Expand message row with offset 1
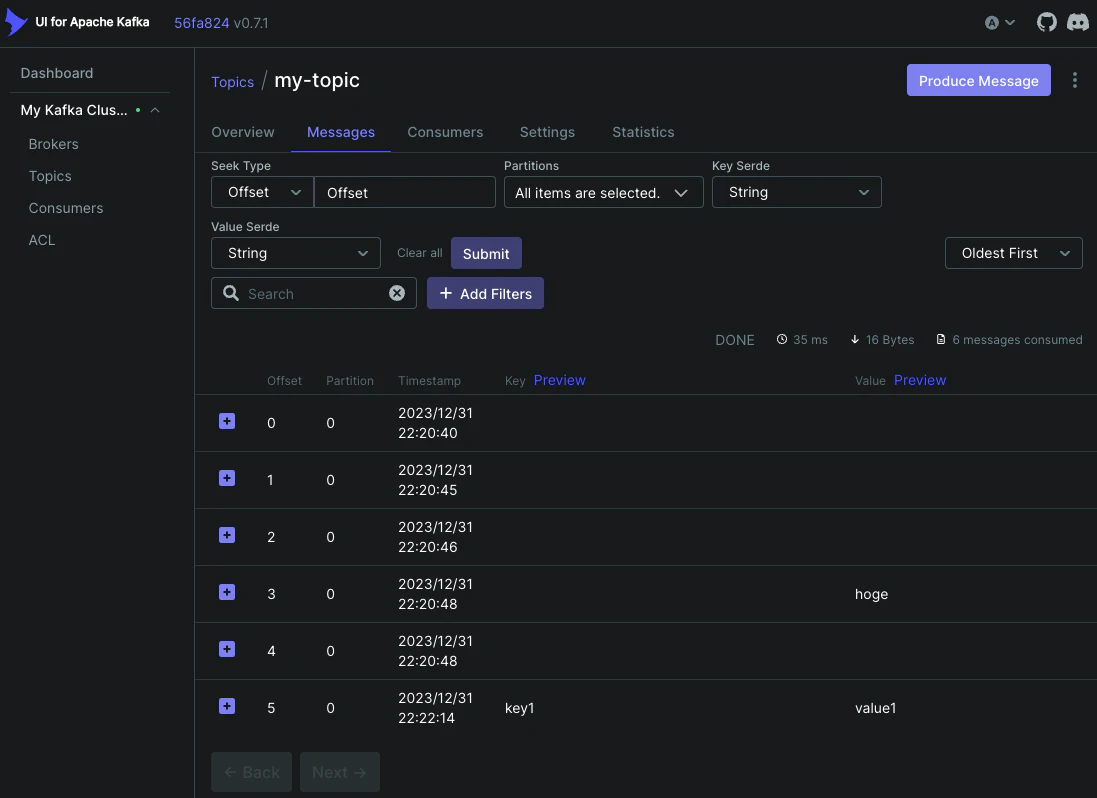1097x798 pixels. [x=227, y=478]
